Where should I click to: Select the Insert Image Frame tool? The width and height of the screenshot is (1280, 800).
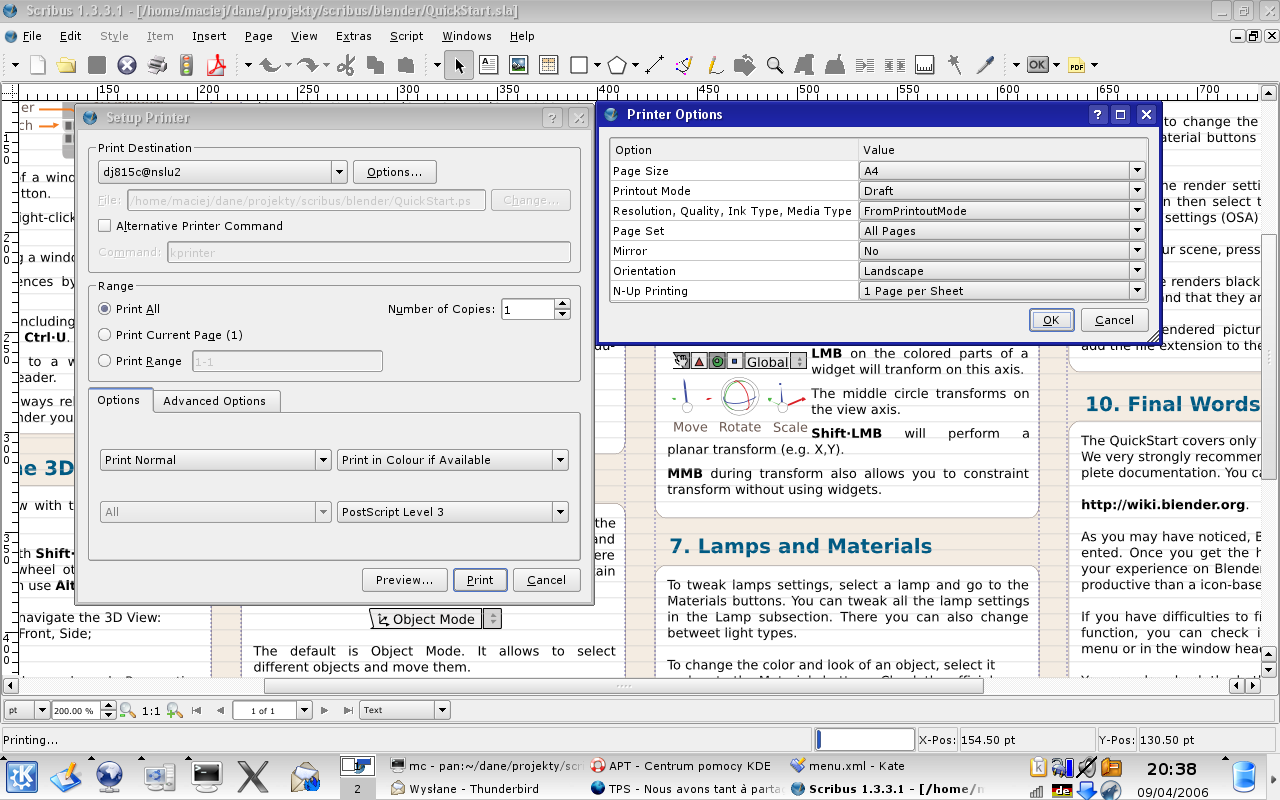[518, 66]
